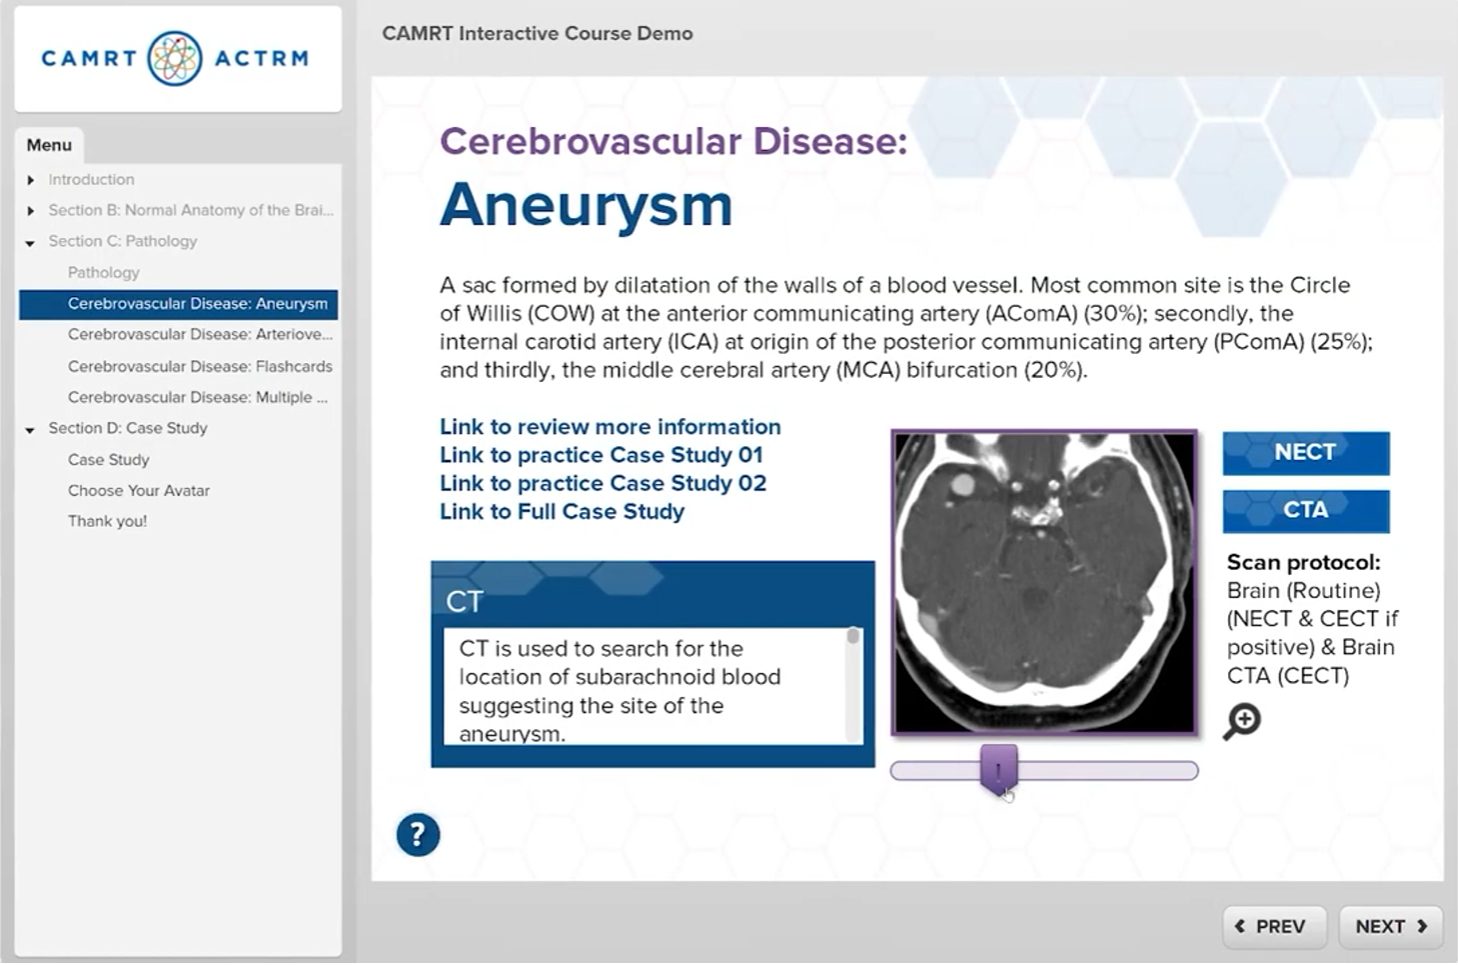Open Choose Your Avatar item
This screenshot has height=965, width=1458.
tap(139, 491)
